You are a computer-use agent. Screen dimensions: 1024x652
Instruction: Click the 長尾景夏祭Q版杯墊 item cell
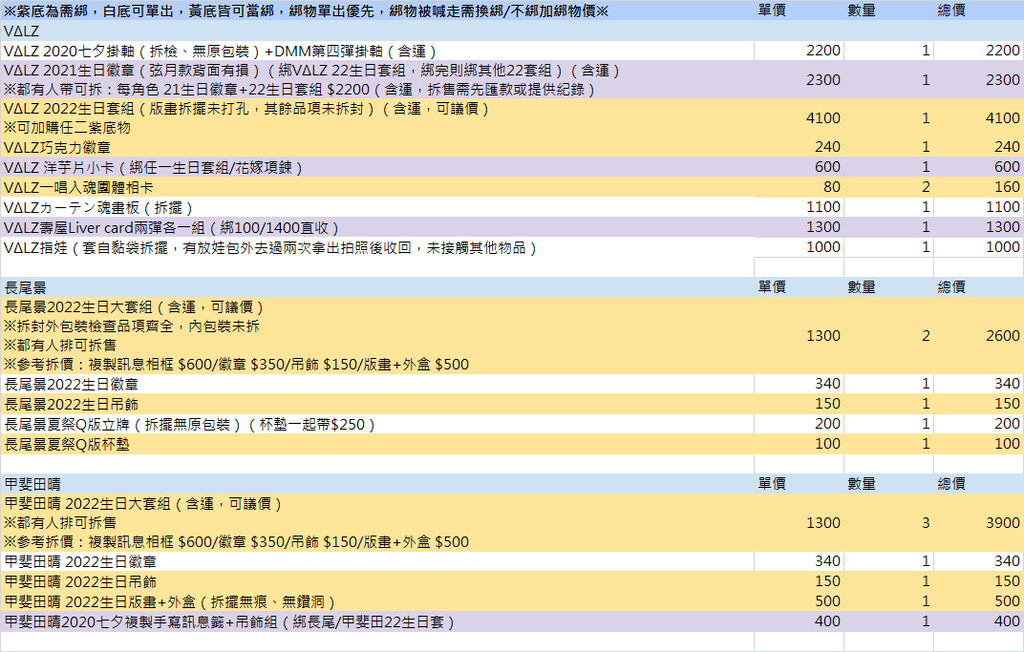click(x=377, y=444)
